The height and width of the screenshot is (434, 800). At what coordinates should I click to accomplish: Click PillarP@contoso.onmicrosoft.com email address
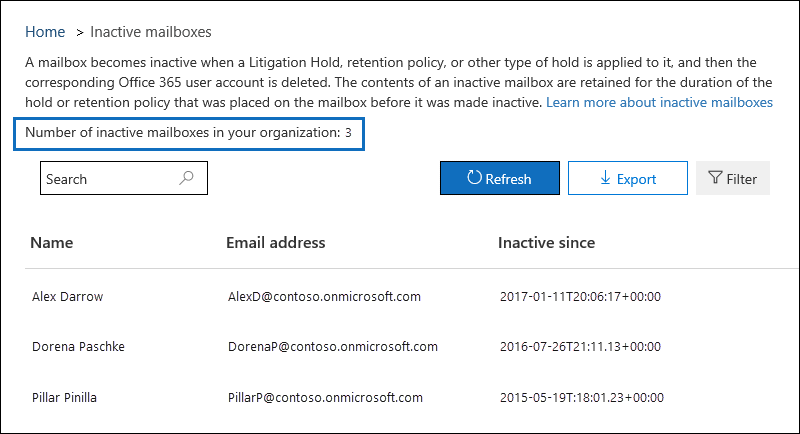click(x=325, y=397)
